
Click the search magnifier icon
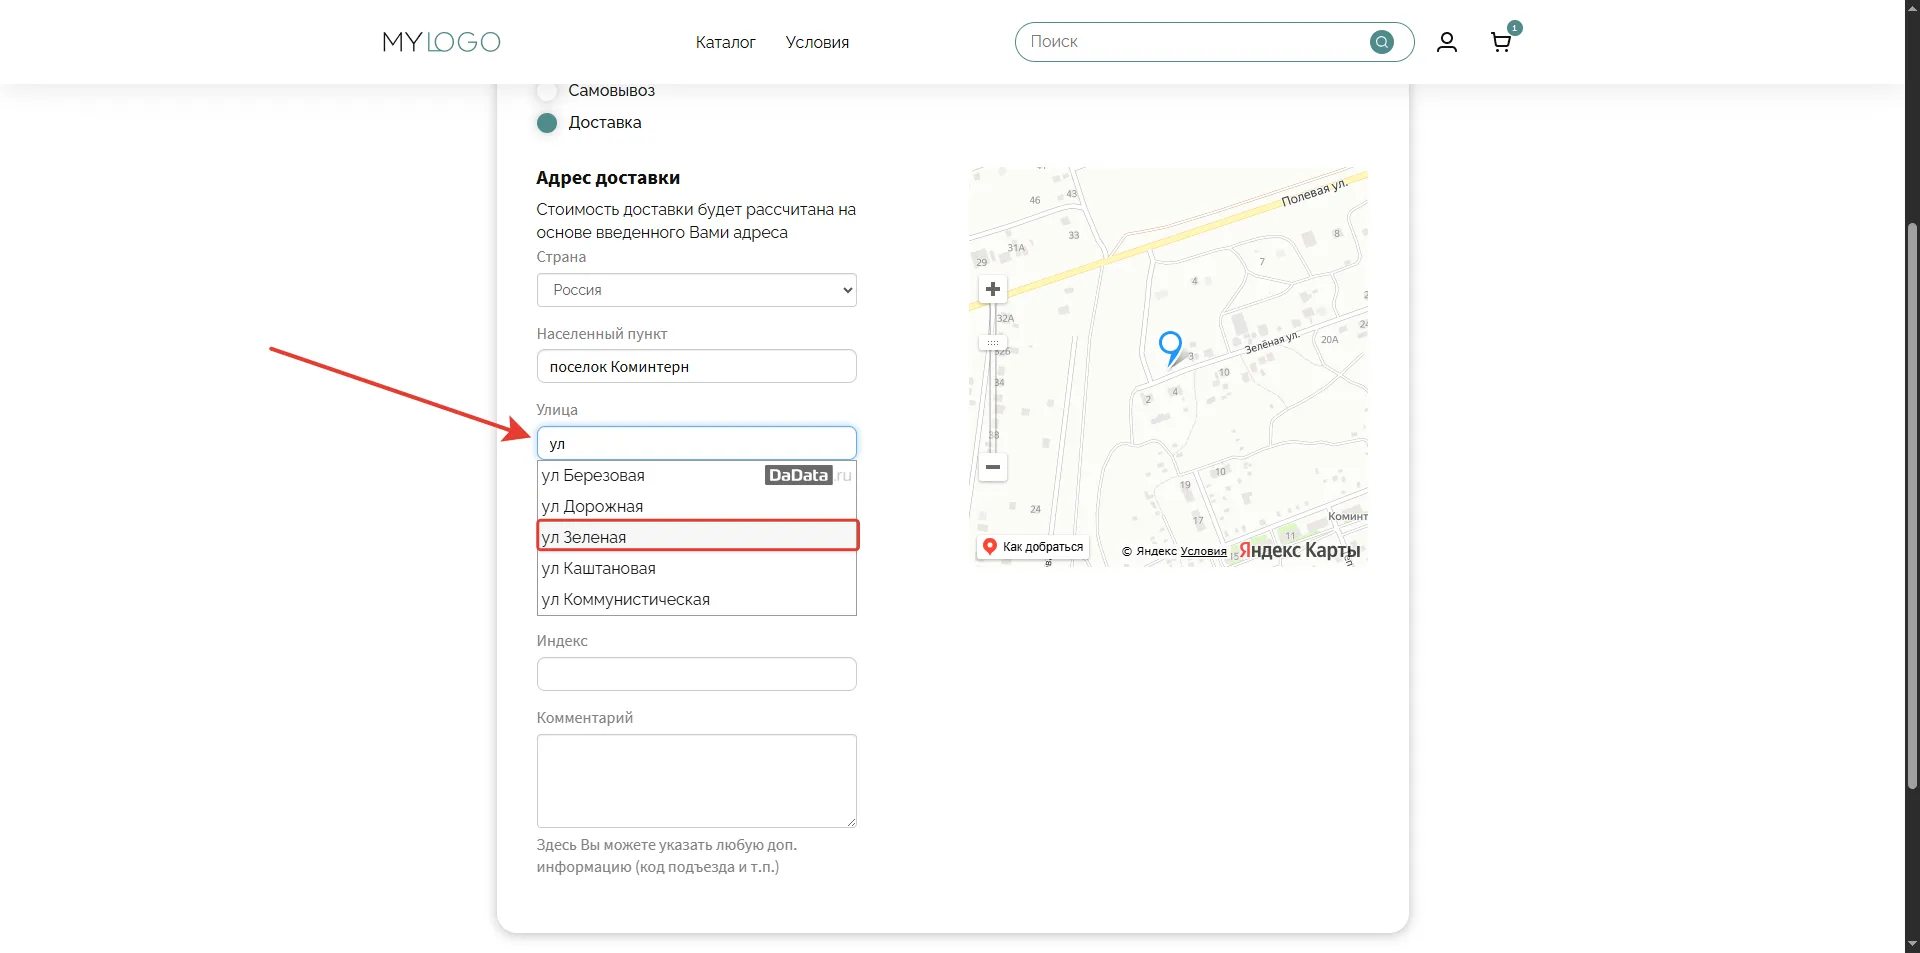coord(1381,42)
